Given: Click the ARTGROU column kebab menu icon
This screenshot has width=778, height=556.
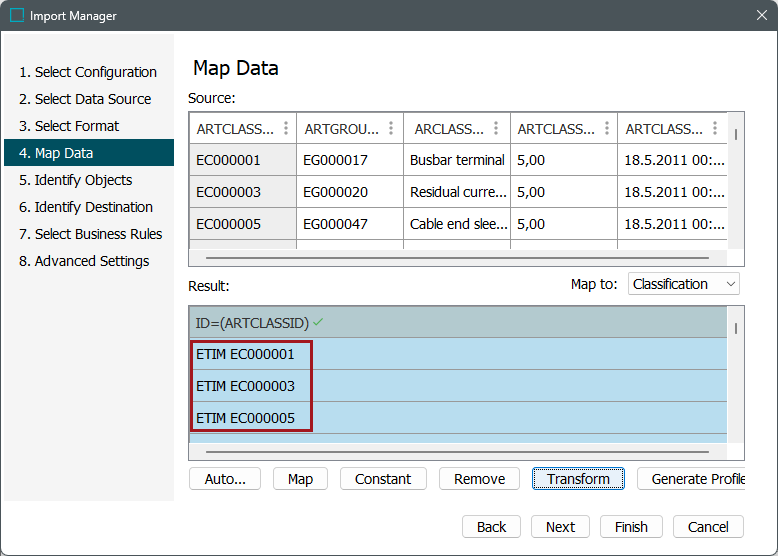Looking at the screenshot, I should pos(391,129).
